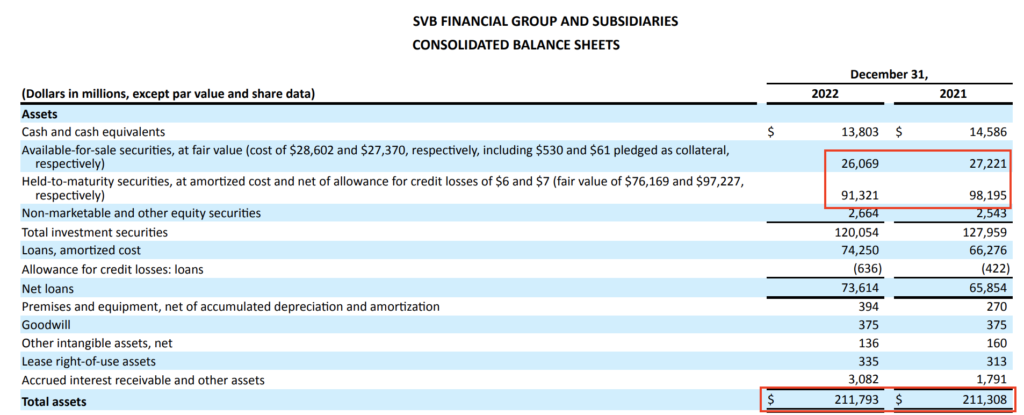Click the title 'SVB FINANCIAL GROUP AND SUBSIDIARIES'

pyautogui.click(x=545, y=22)
